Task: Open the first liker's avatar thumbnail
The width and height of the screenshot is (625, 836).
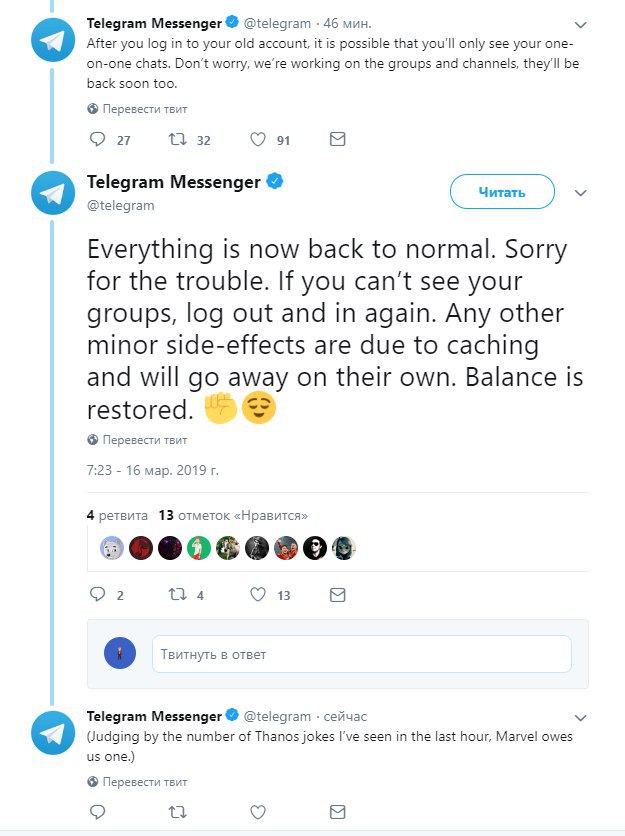Action: (111, 548)
